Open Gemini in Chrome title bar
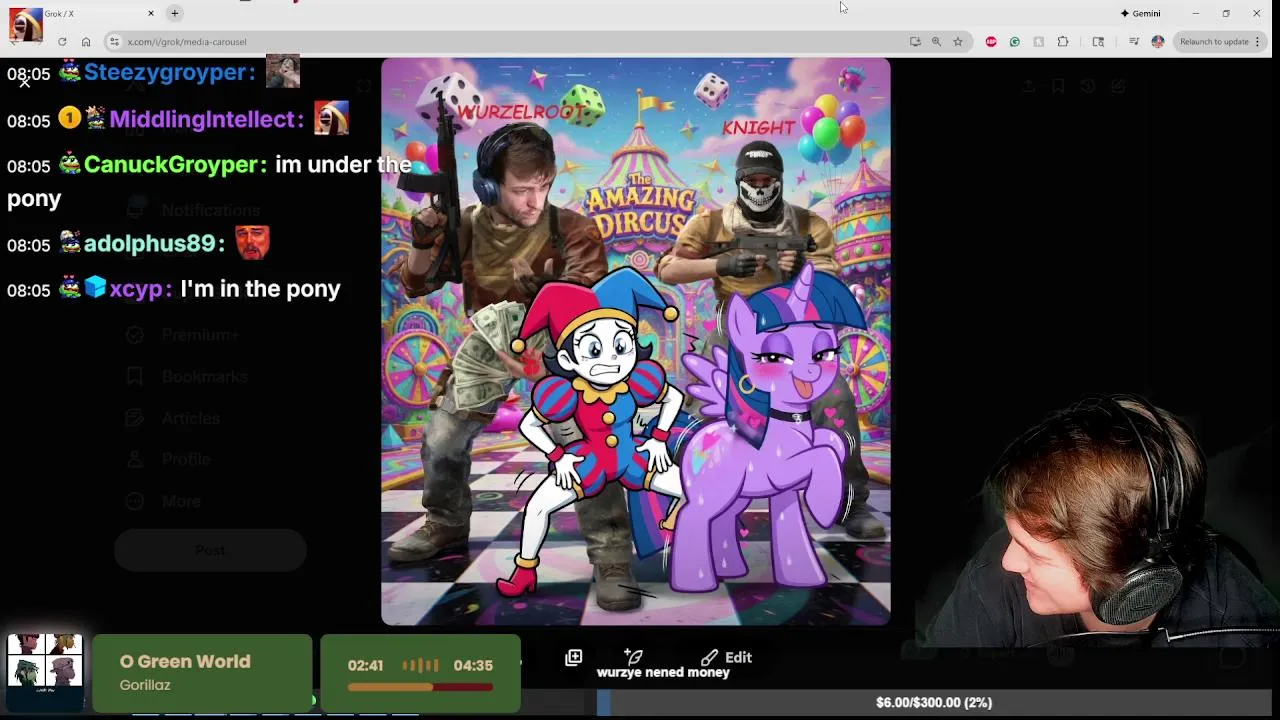Image resolution: width=1280 pixels, height=720 pixels. (1140, 13)
